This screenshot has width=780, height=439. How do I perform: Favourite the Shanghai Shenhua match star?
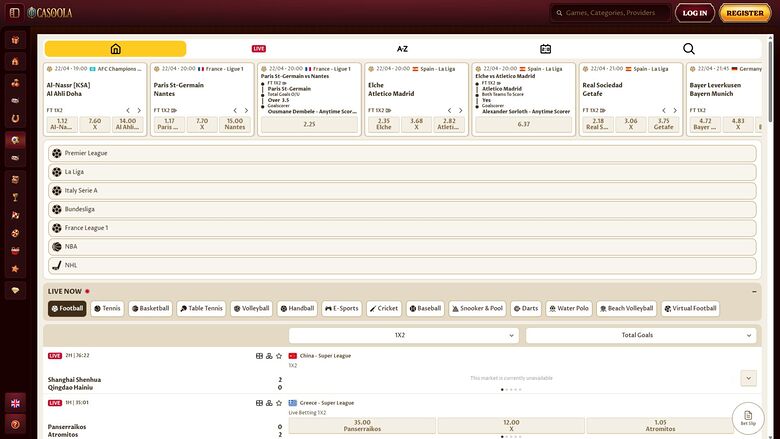point(279,356)
